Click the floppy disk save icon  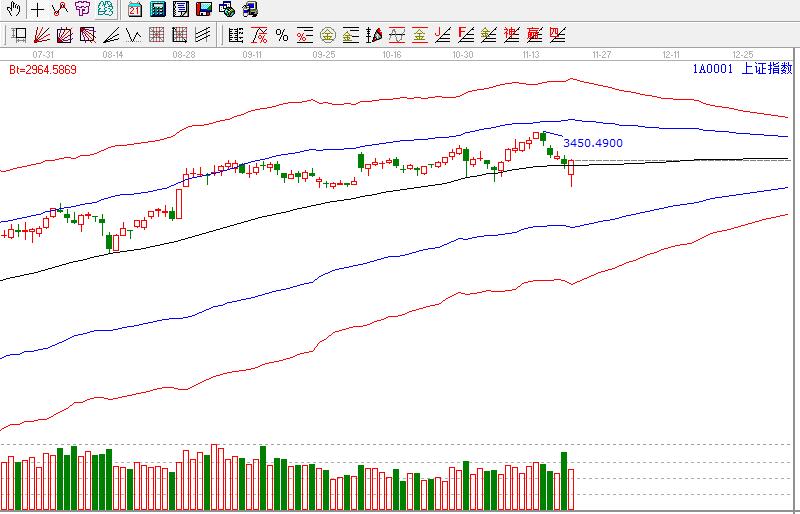203,10
